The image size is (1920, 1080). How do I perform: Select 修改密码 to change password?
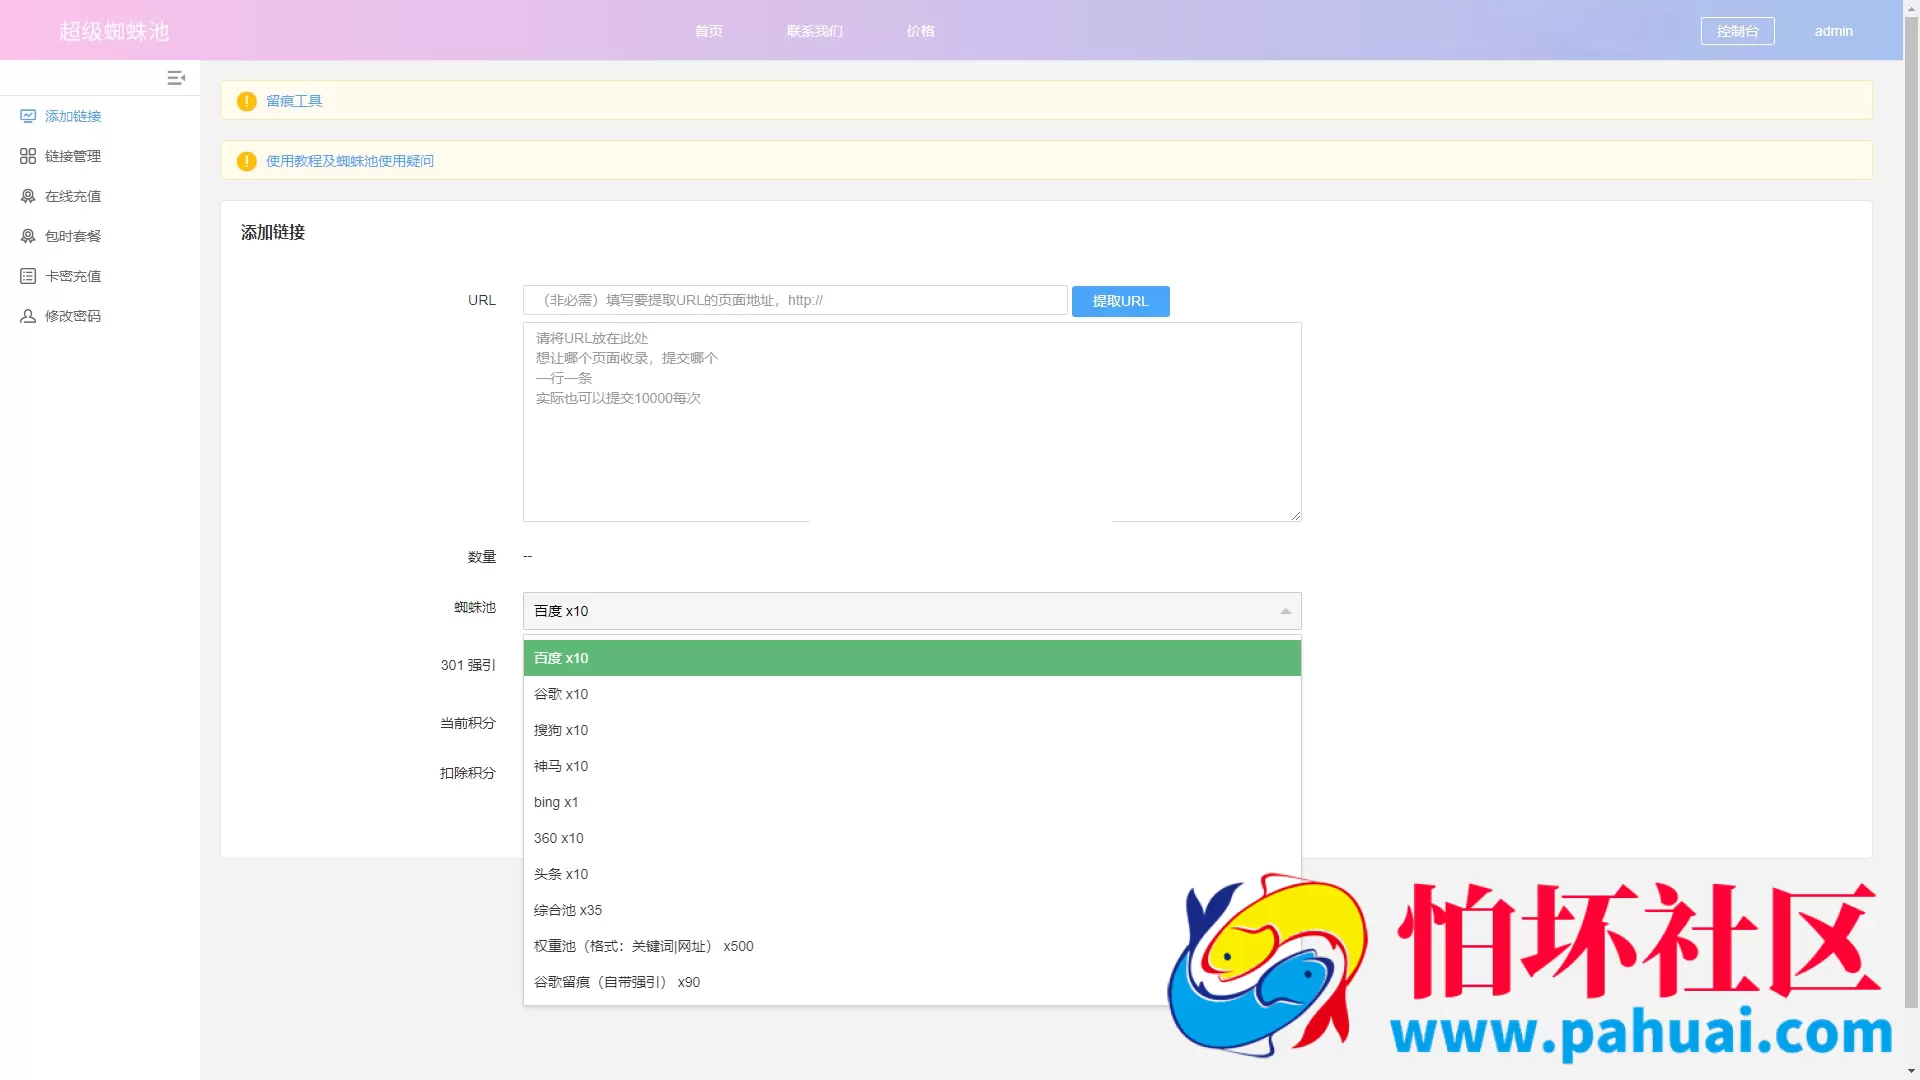[x=71, y=315]
